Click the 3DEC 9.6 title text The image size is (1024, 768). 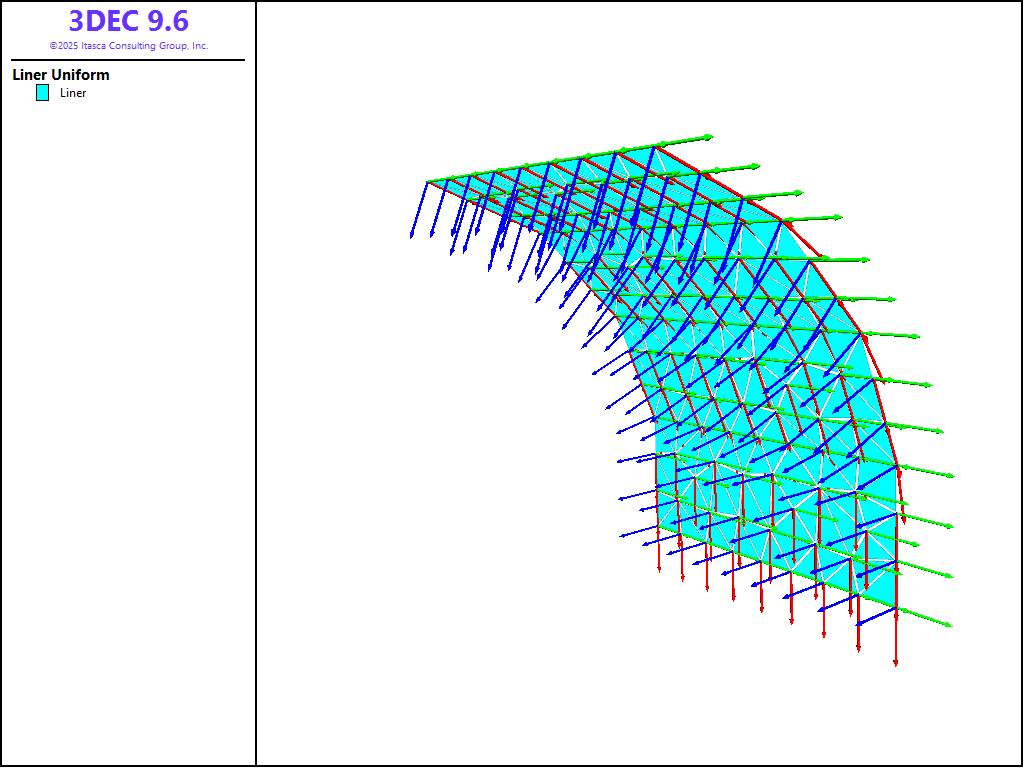click(x=128, y=21)
